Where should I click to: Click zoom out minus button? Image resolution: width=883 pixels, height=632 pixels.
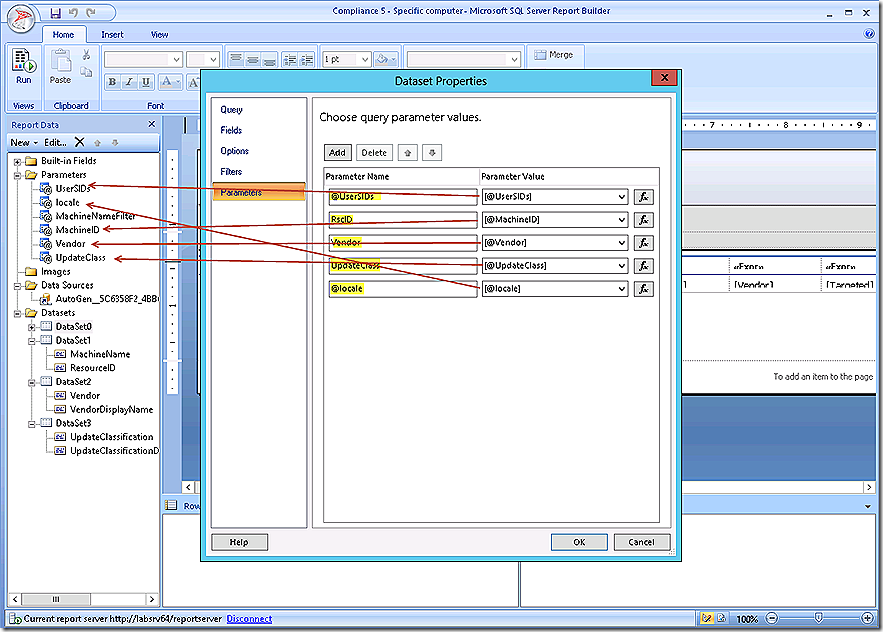[772, 618]
